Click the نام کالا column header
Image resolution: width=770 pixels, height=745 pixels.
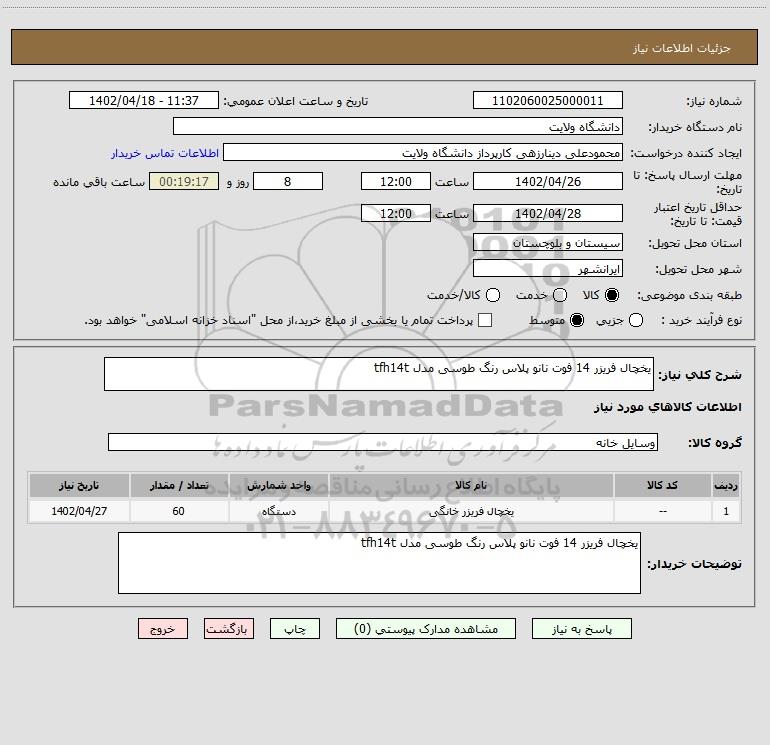471,485
